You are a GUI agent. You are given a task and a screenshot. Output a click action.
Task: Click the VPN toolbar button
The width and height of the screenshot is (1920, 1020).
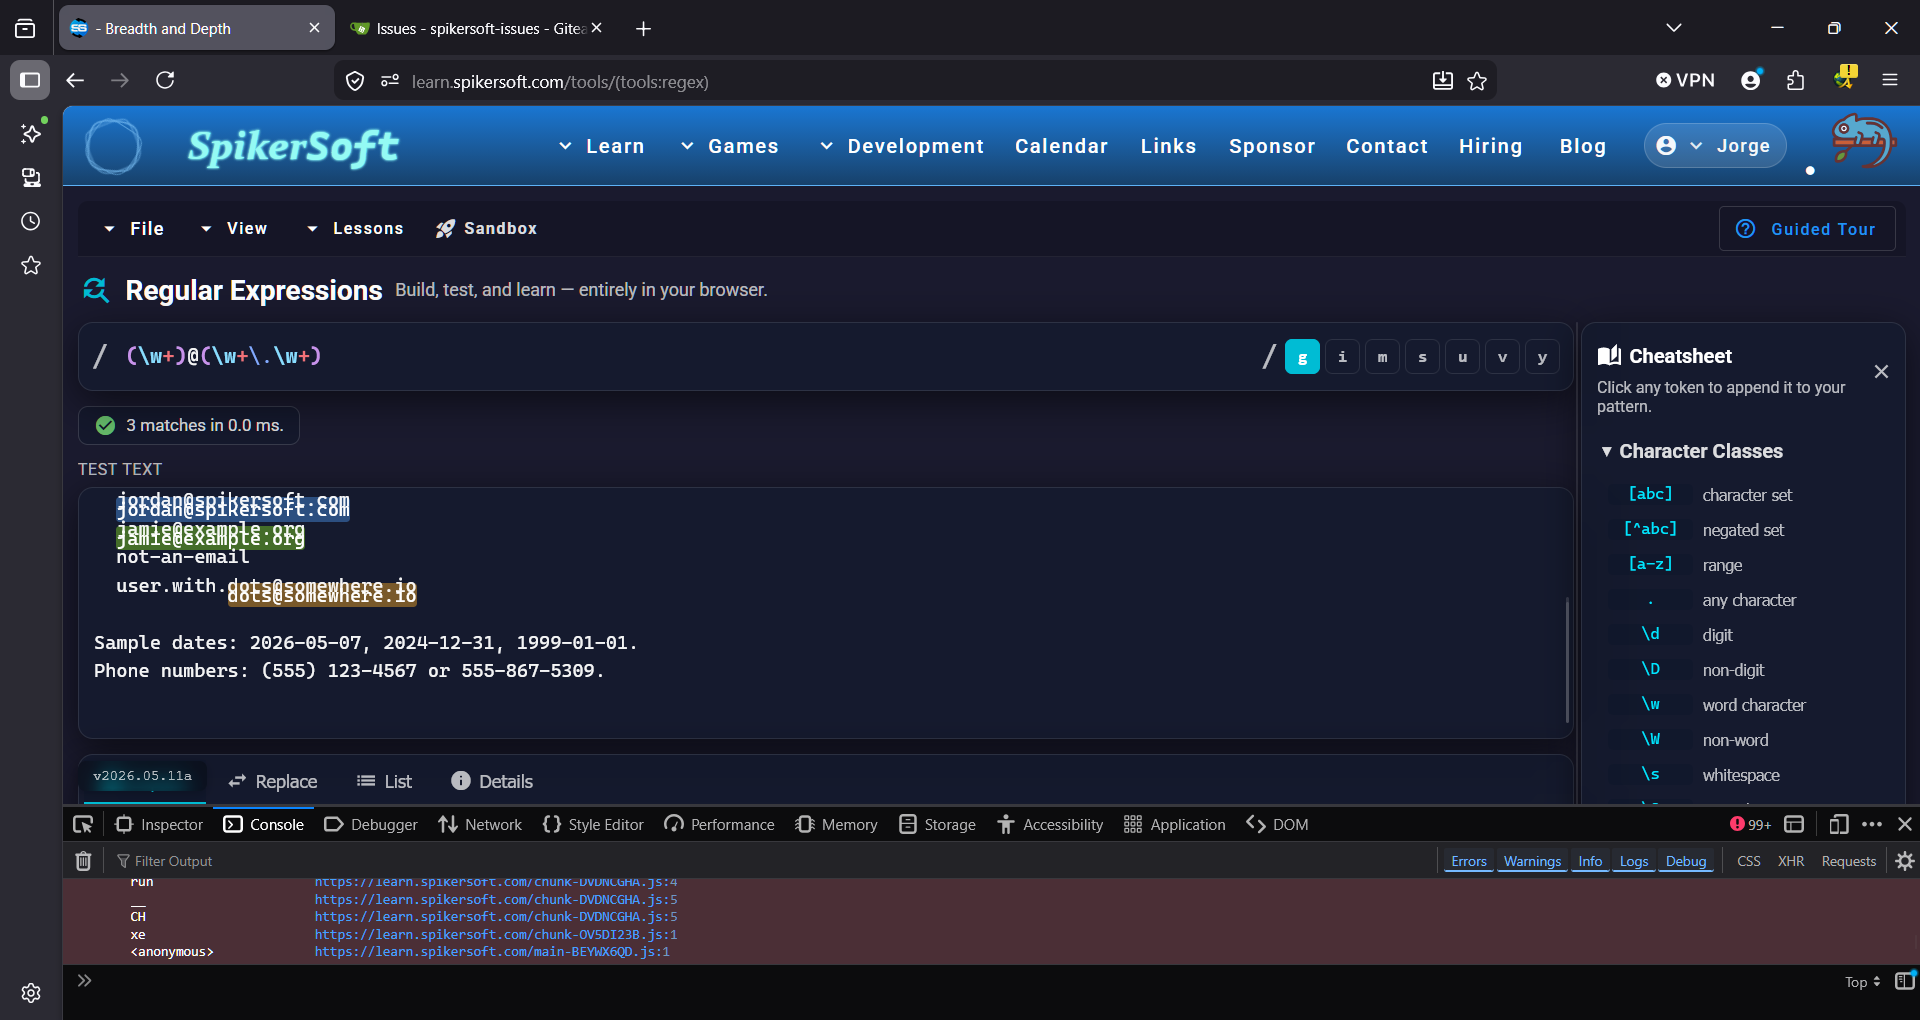tap(1685, 80)
